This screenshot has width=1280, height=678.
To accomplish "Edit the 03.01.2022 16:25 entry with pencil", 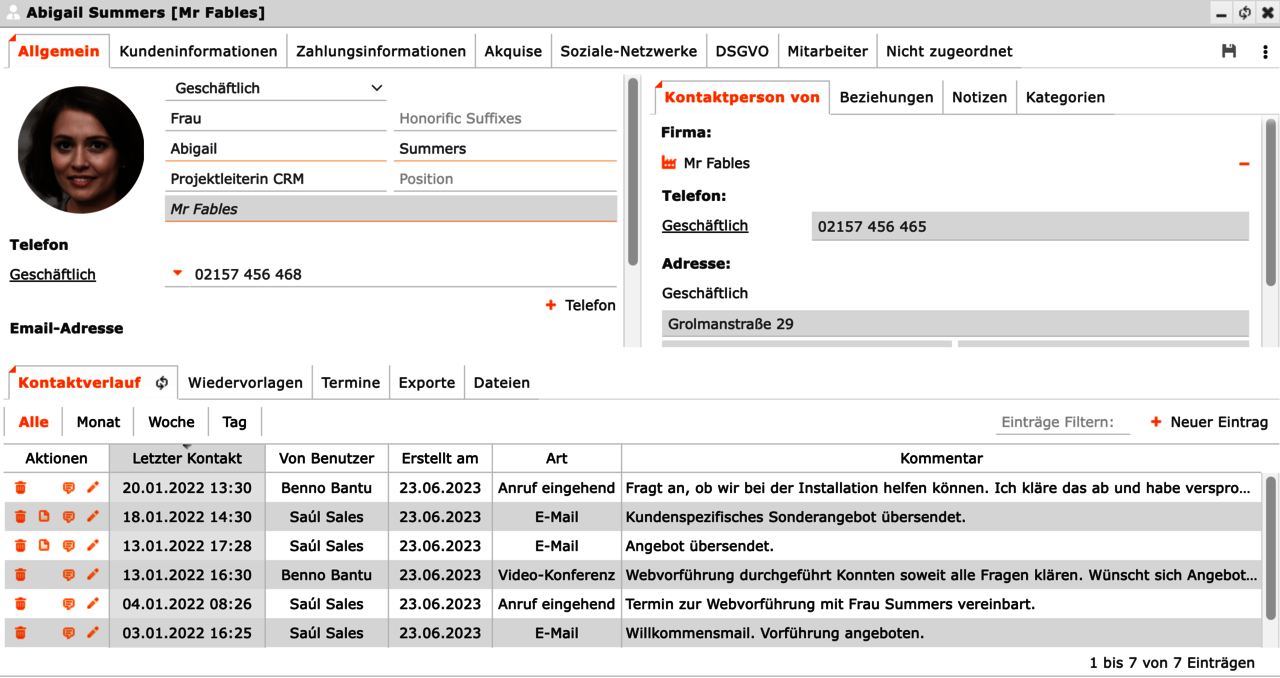I will 93,633.
